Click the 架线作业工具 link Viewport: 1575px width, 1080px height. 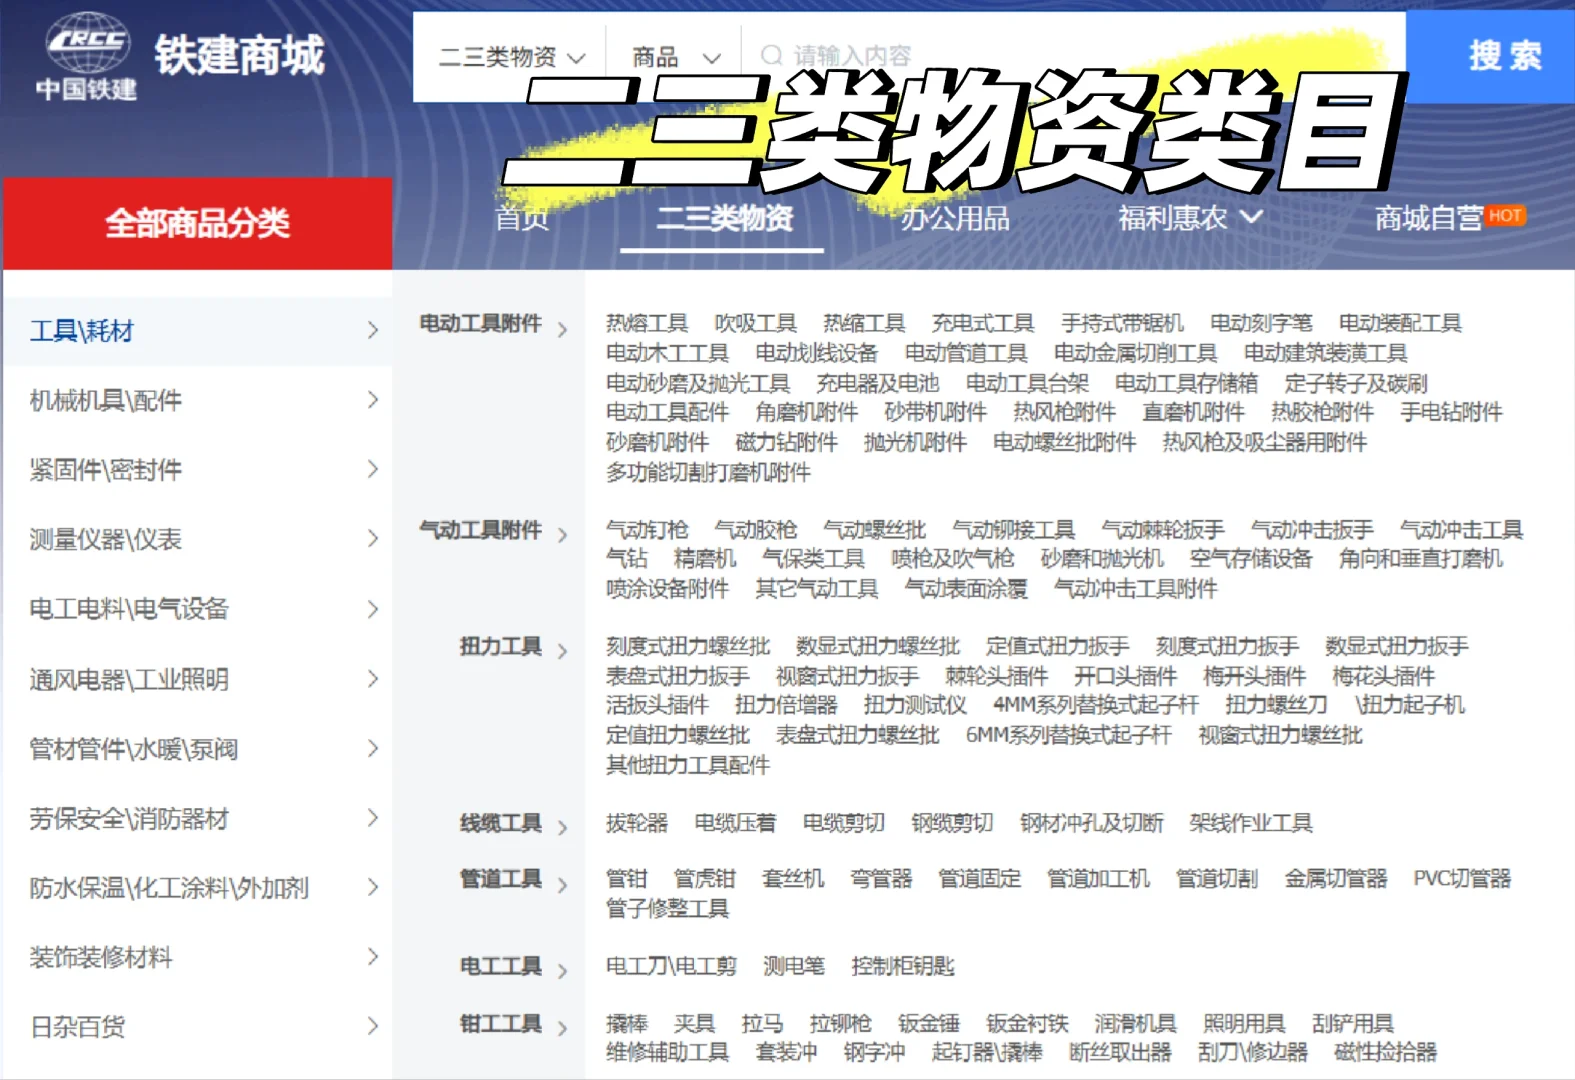[x=1251, y=823]
